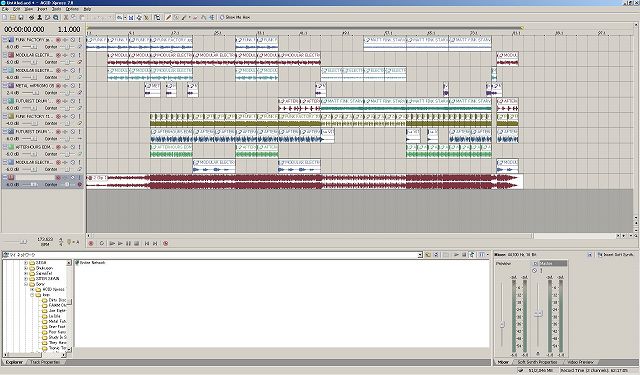Expand the SEGA folder in tree
640x375 pixels.
26,263
